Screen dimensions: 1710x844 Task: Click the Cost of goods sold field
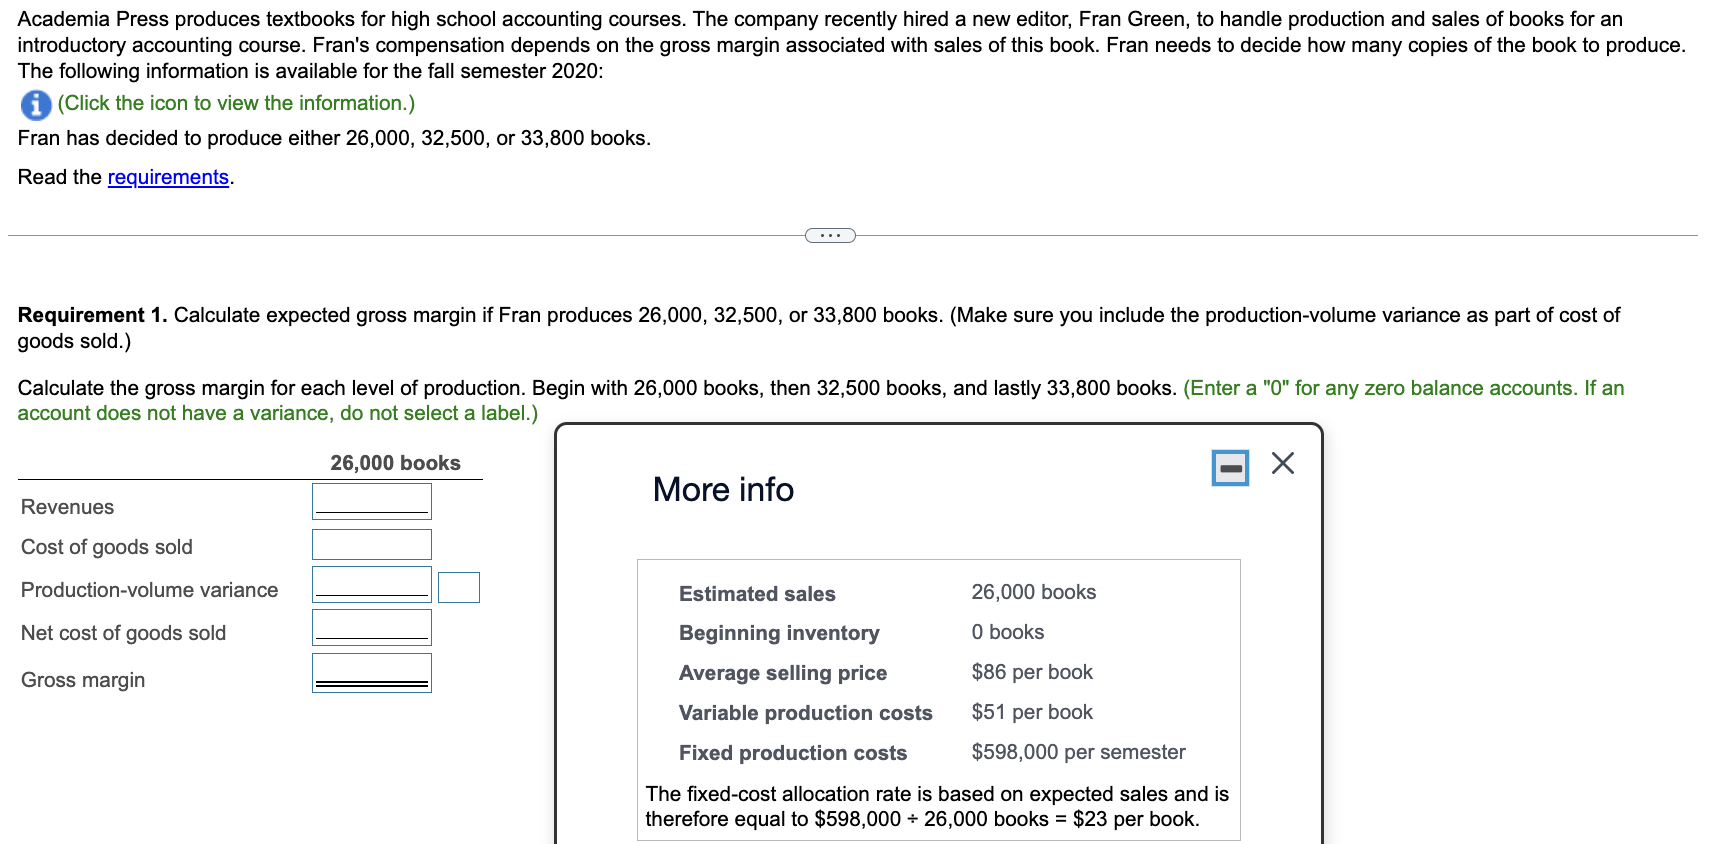370,543
